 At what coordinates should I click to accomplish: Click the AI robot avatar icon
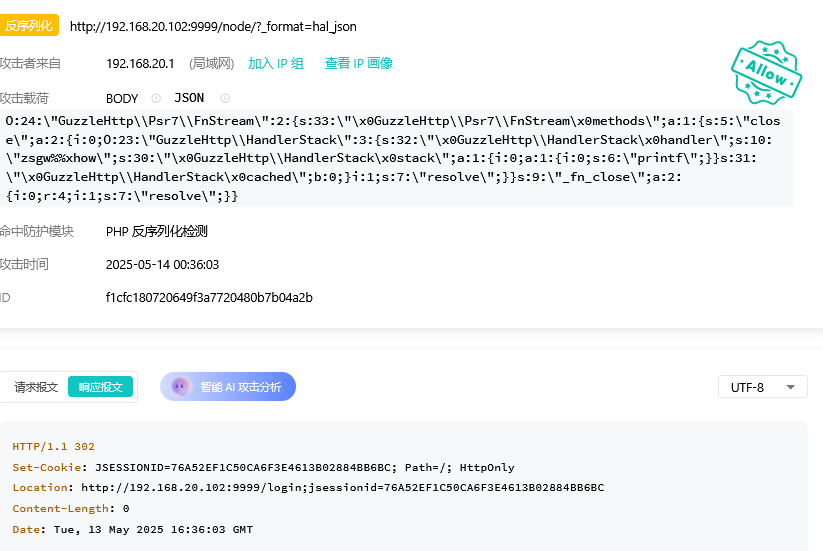180,387
